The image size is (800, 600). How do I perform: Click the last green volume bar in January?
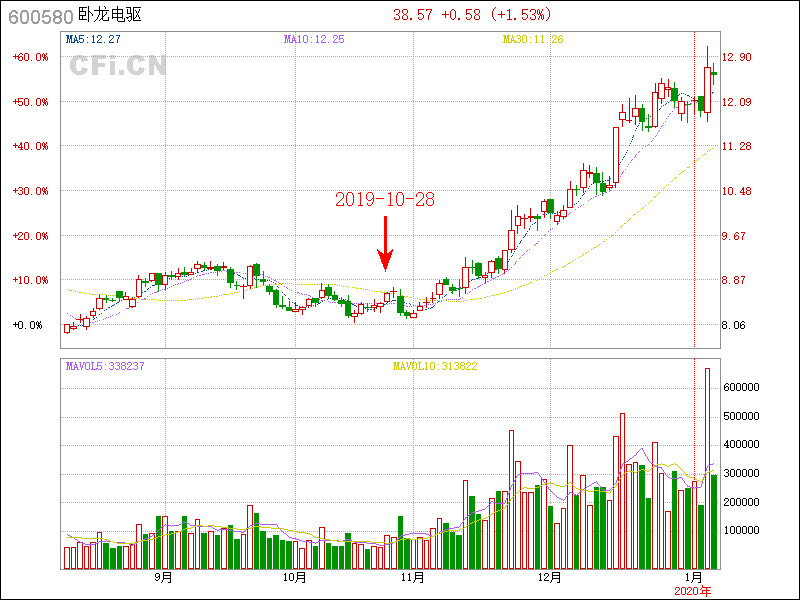coord(714,522)
